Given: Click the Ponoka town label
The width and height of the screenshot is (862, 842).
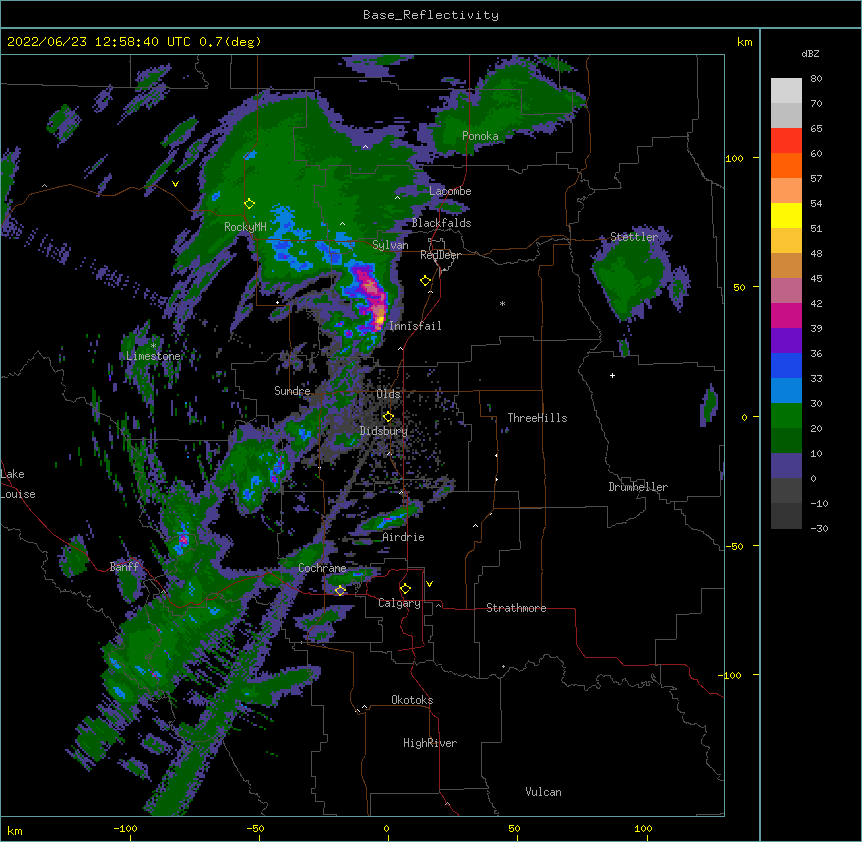Looking at the screenshot, I should [x=480, y=136].
